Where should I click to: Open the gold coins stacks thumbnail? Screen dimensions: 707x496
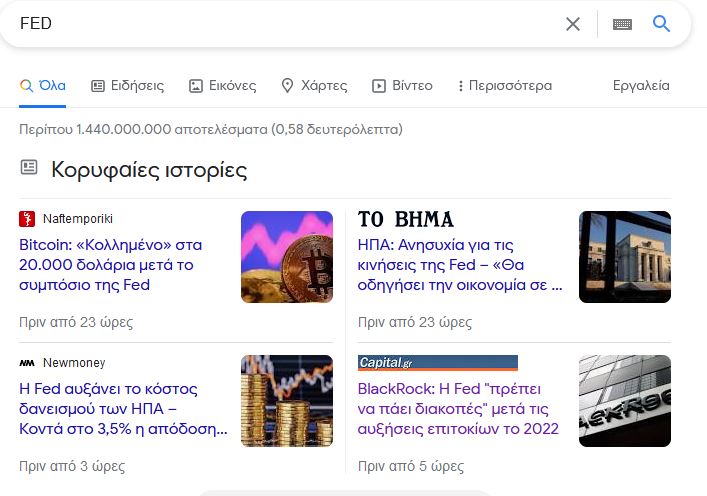point(287,401)
